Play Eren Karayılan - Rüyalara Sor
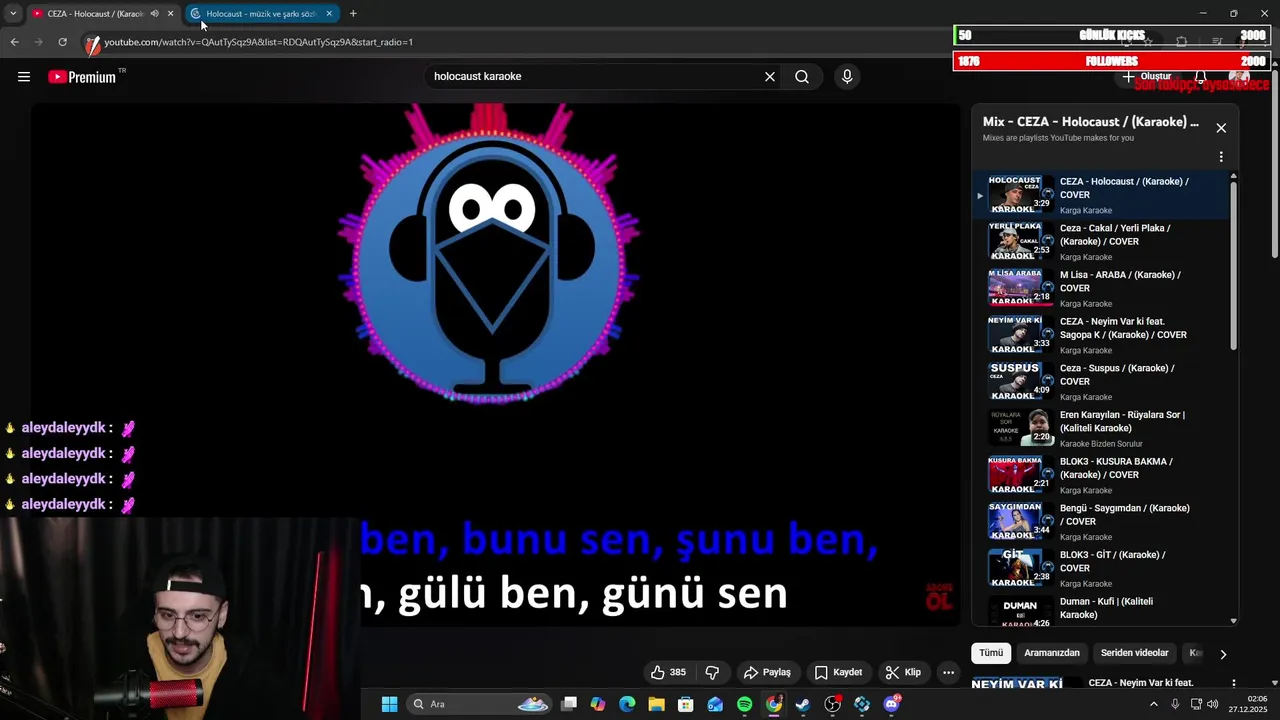This screenshot has height=720, width=1280. point(1101,429)
